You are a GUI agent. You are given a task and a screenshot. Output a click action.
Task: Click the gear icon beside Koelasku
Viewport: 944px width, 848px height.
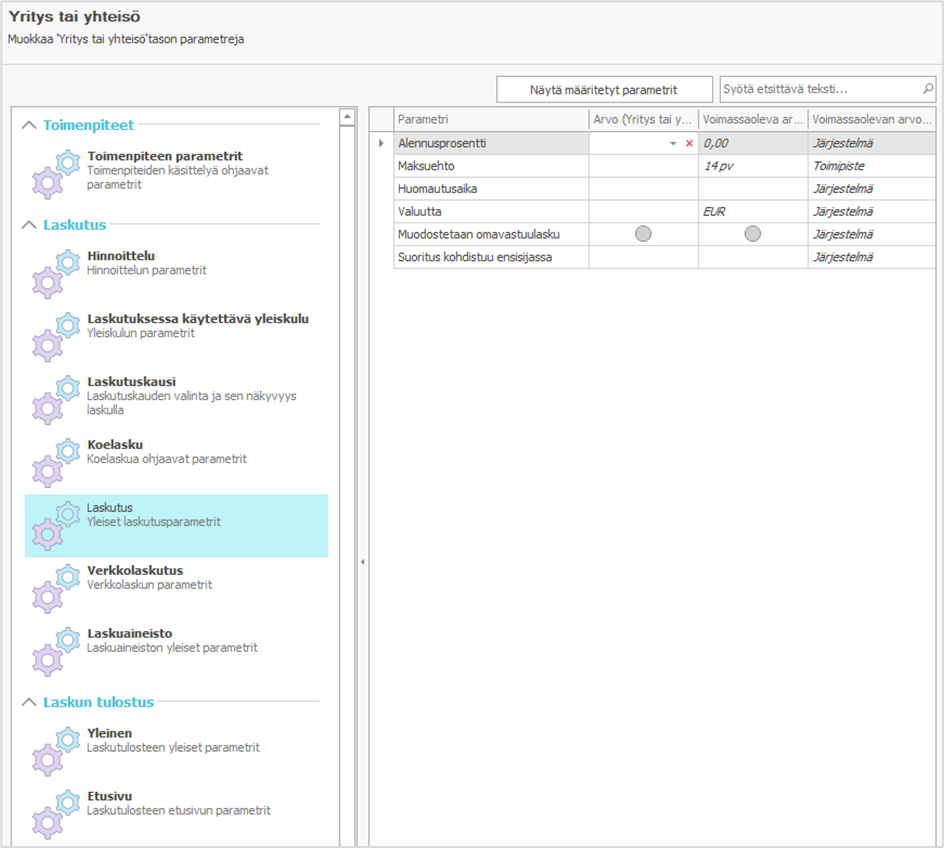[x=55, y=461]
